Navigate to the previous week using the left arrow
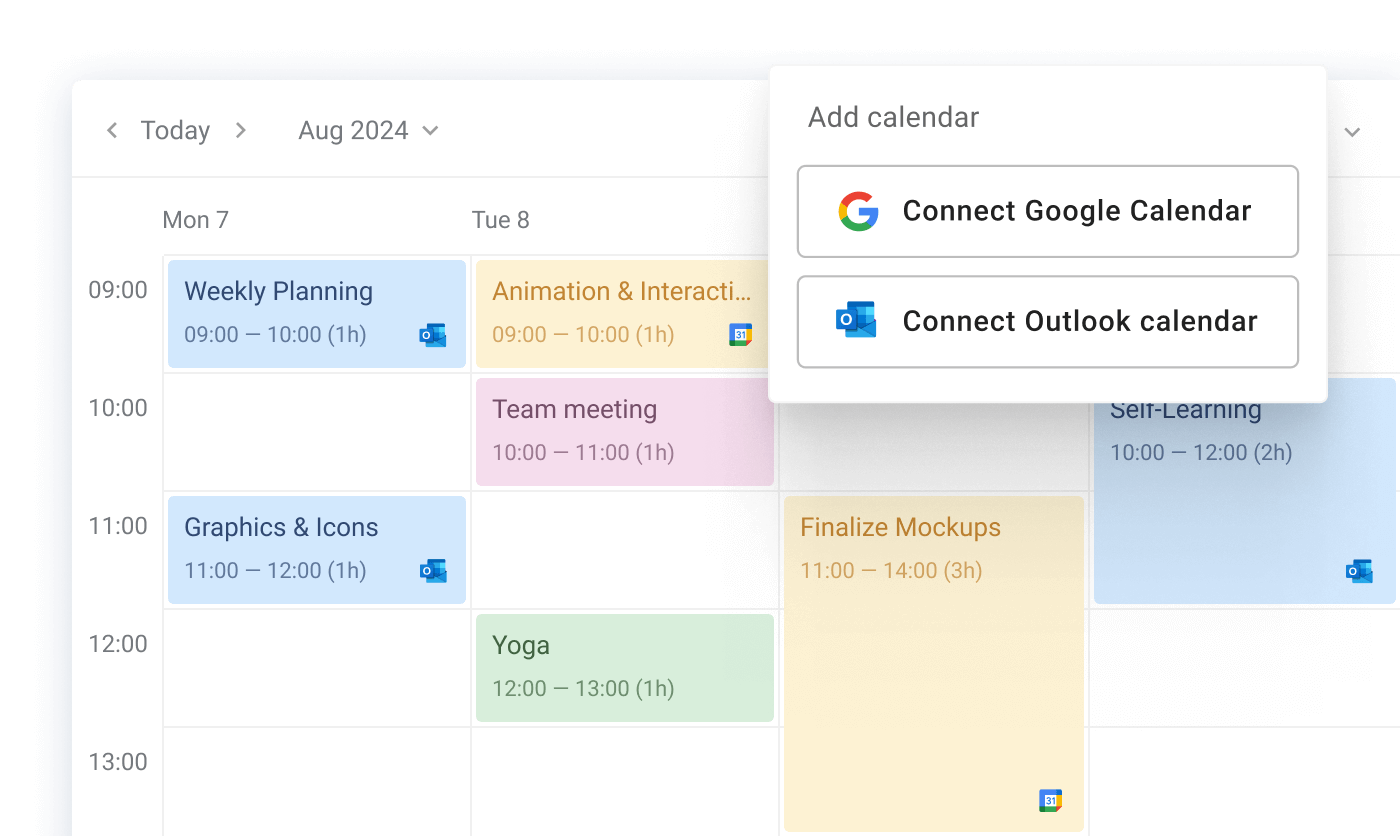Screen dimensions: 1400x836 (x=112, y=130)
